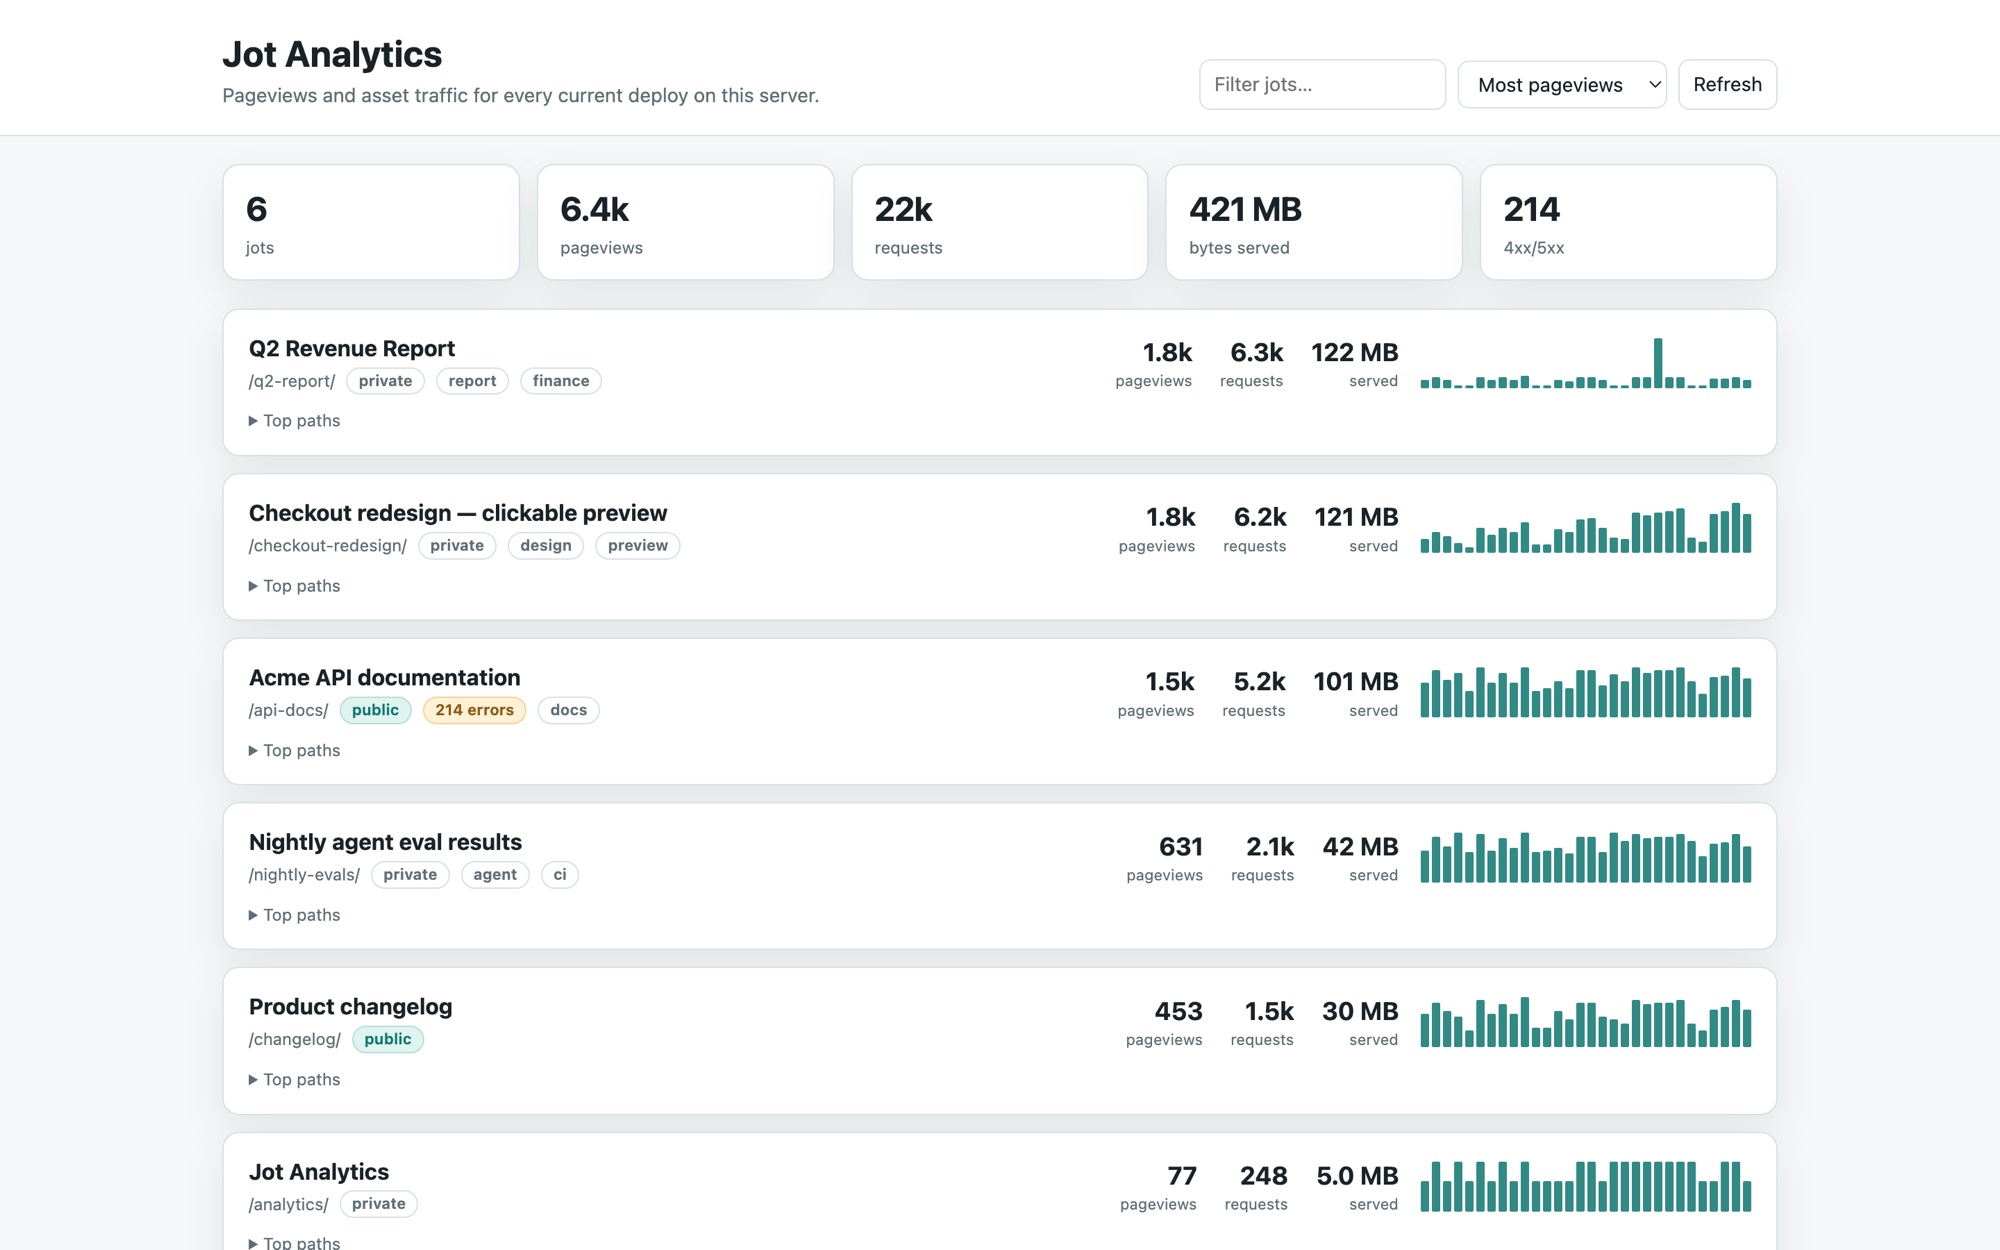Click the /checkout-redesign/ path
2000x1250 pixels.
328,546
